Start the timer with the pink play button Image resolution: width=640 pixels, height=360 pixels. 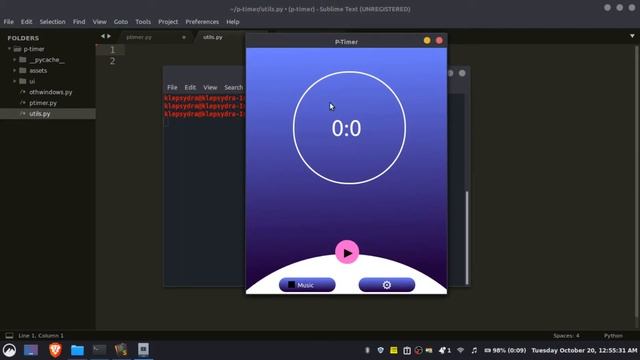[x=347, y=252]
